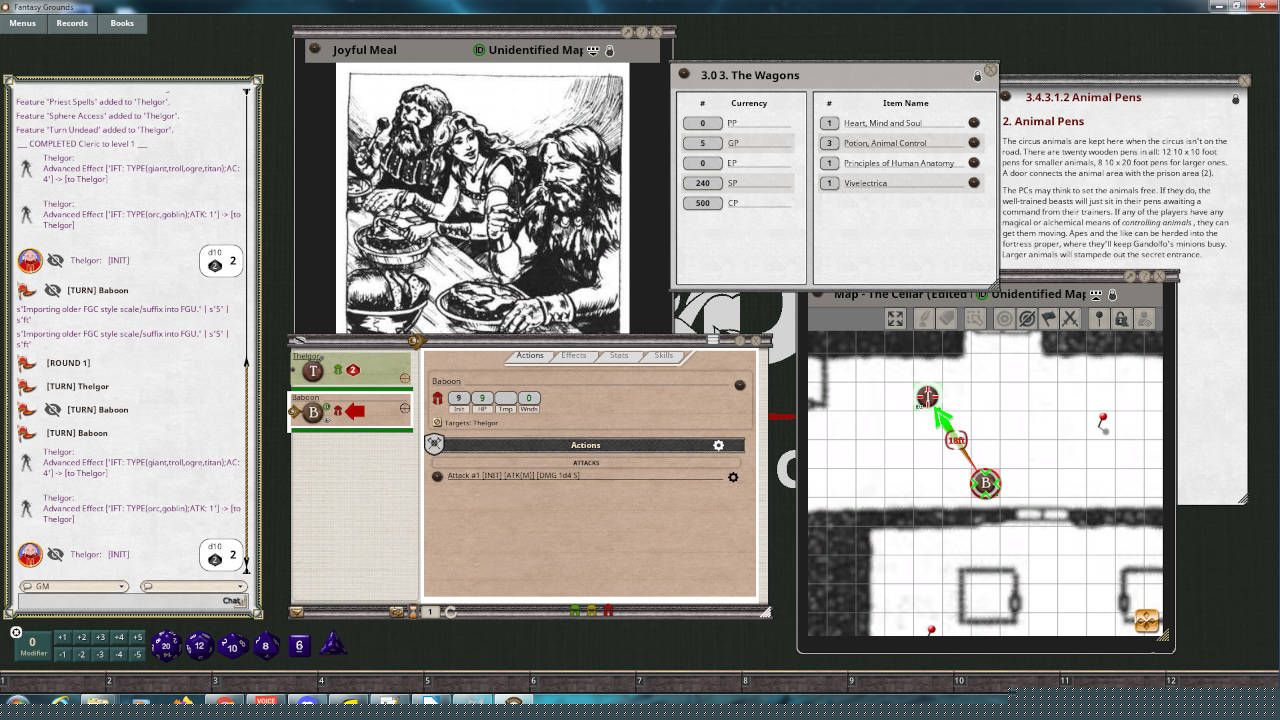1280x720 pixels.
Task: Expand the Thelgor entry section toggle
Action: pos(404,378)
